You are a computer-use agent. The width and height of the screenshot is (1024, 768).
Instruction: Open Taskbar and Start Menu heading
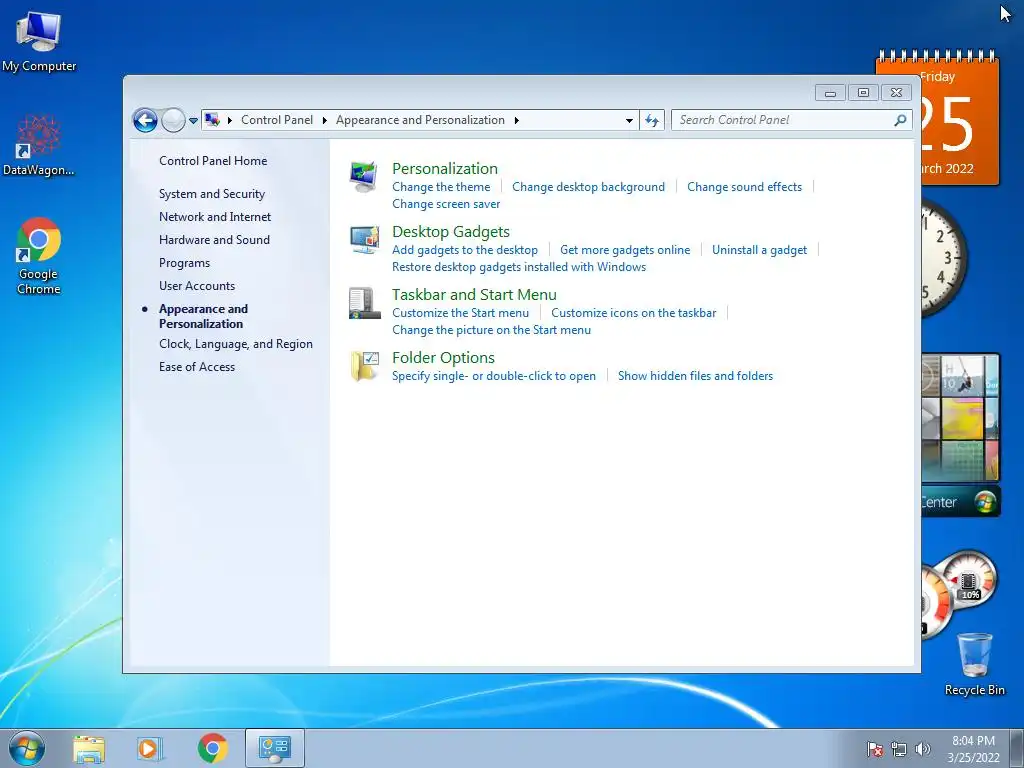pyautogui.click(x=474, y=295)
